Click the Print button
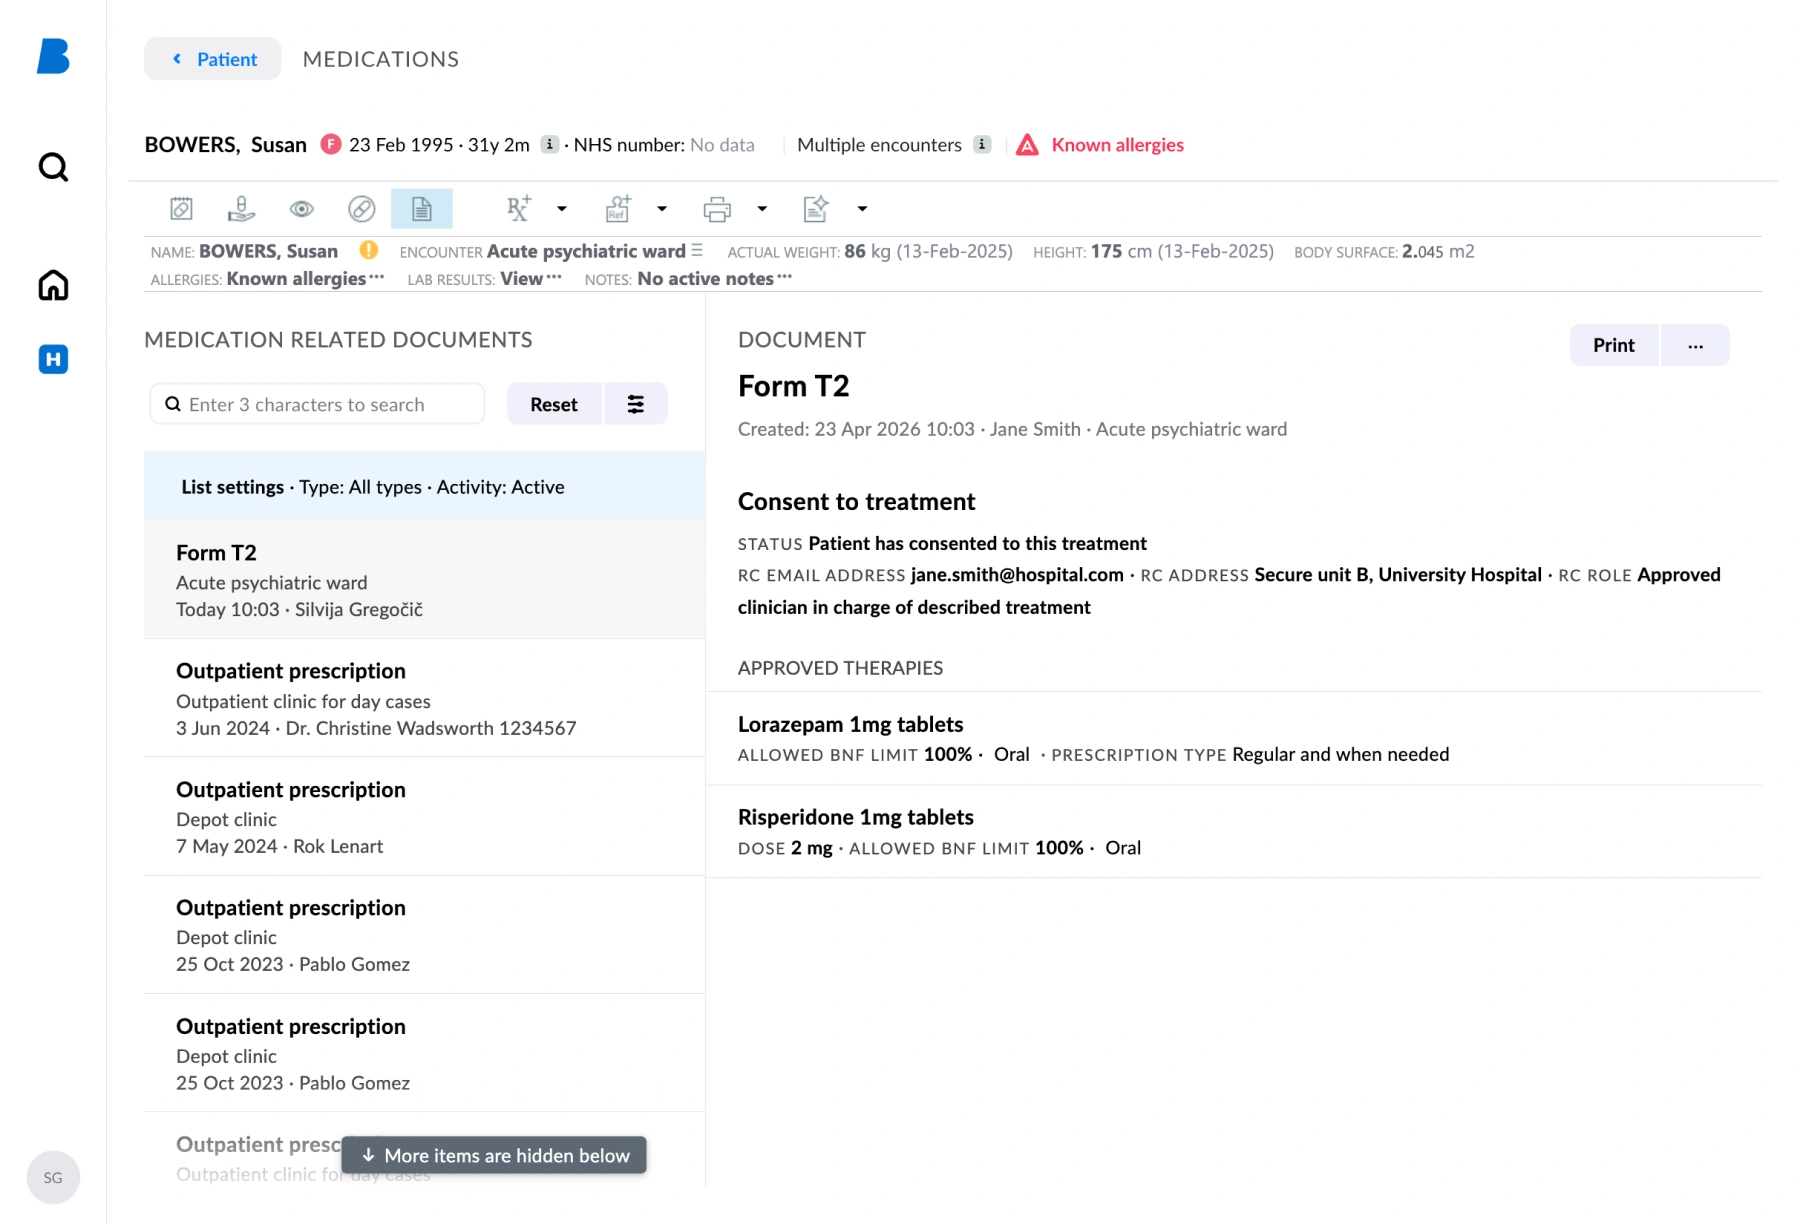Image resolution: width=1800 pixels, height=1224 pixels. 1613,345
